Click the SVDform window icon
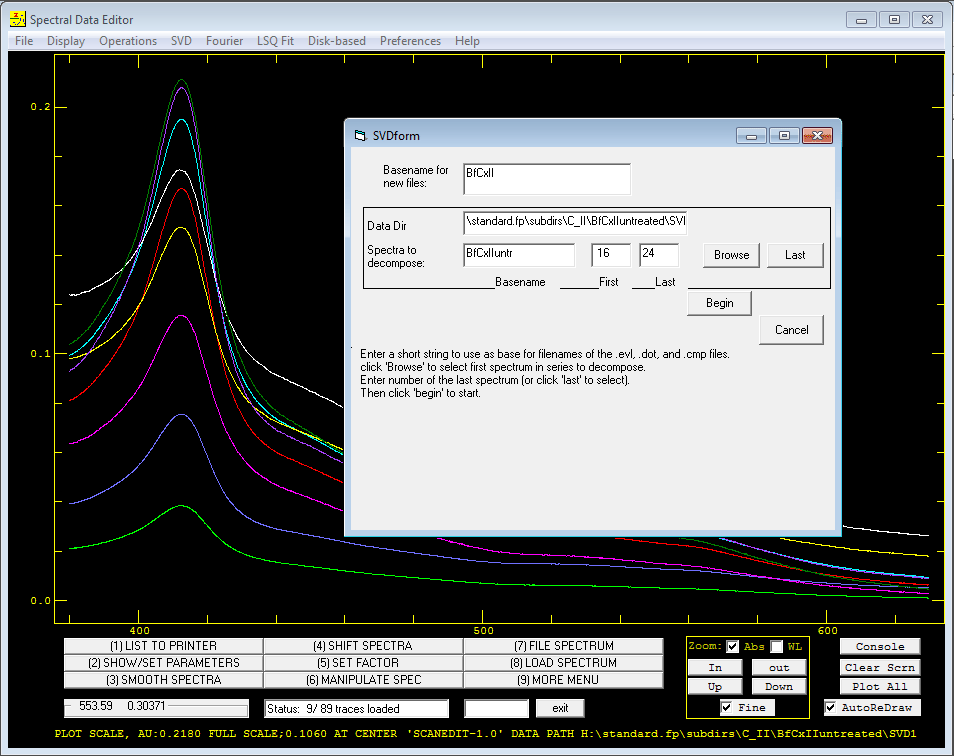 (x=360, y=136)
